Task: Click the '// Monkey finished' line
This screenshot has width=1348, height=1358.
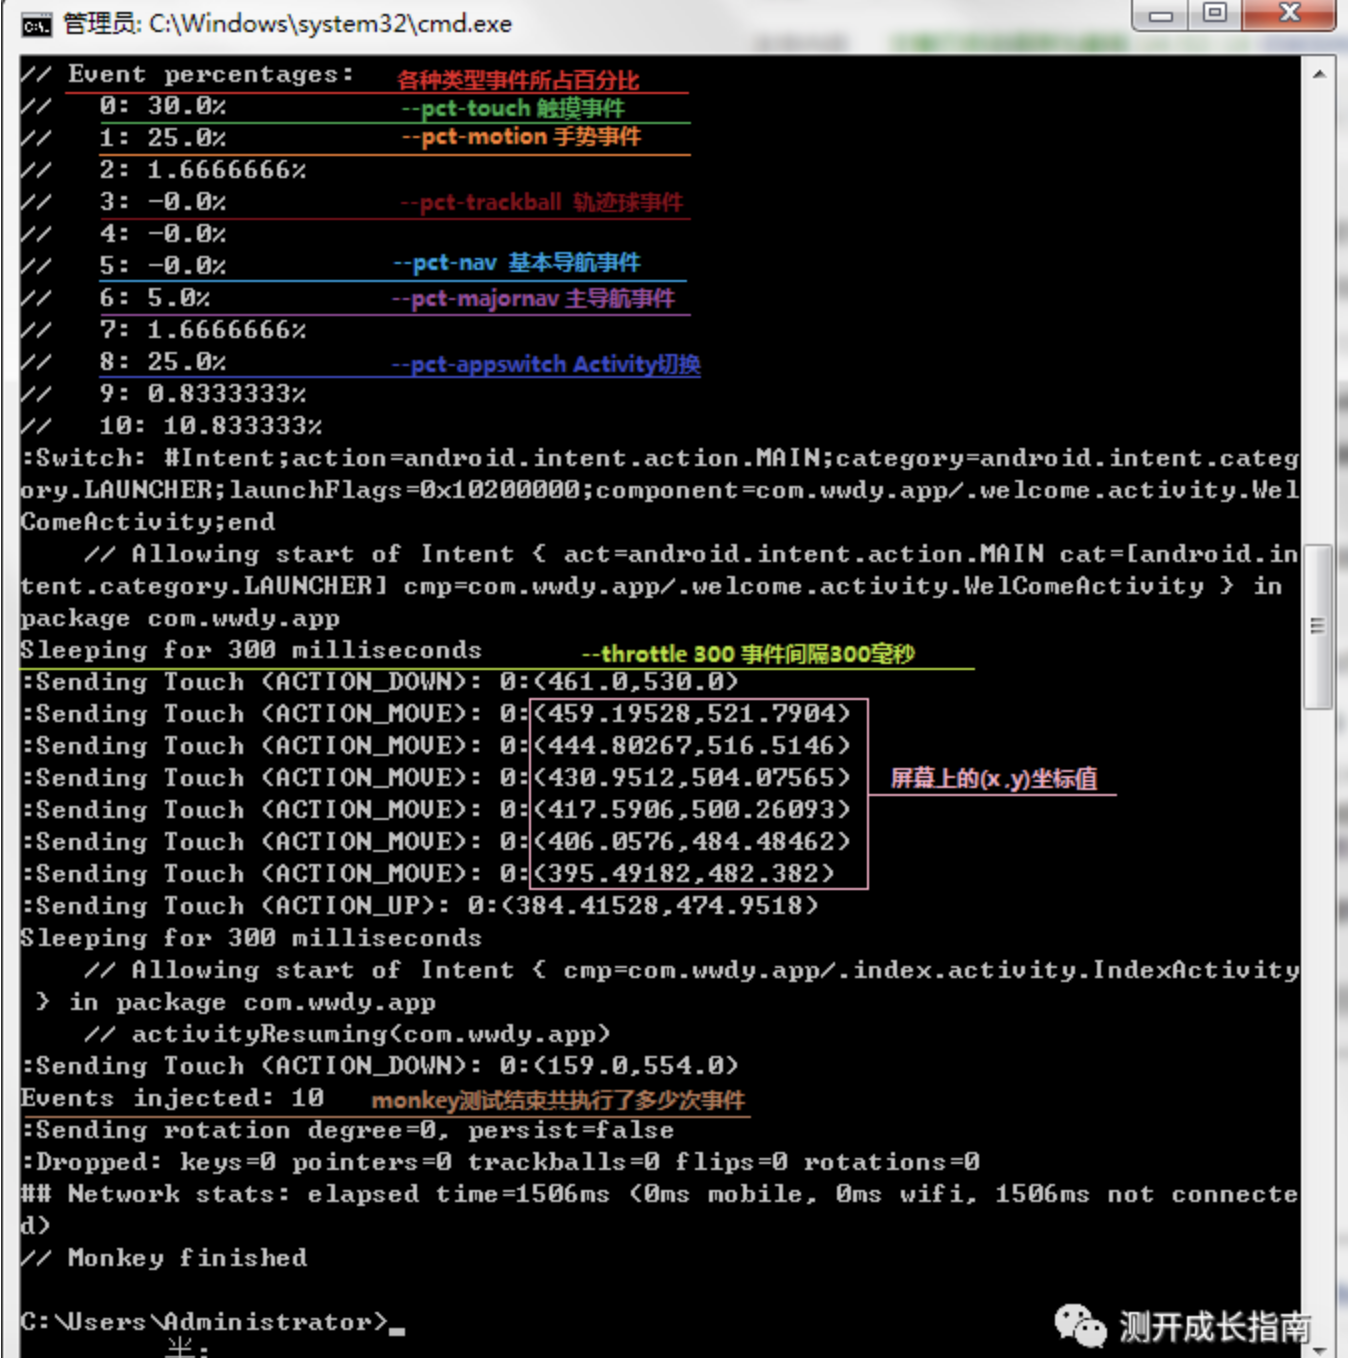Action: [x=164, y=1258]
